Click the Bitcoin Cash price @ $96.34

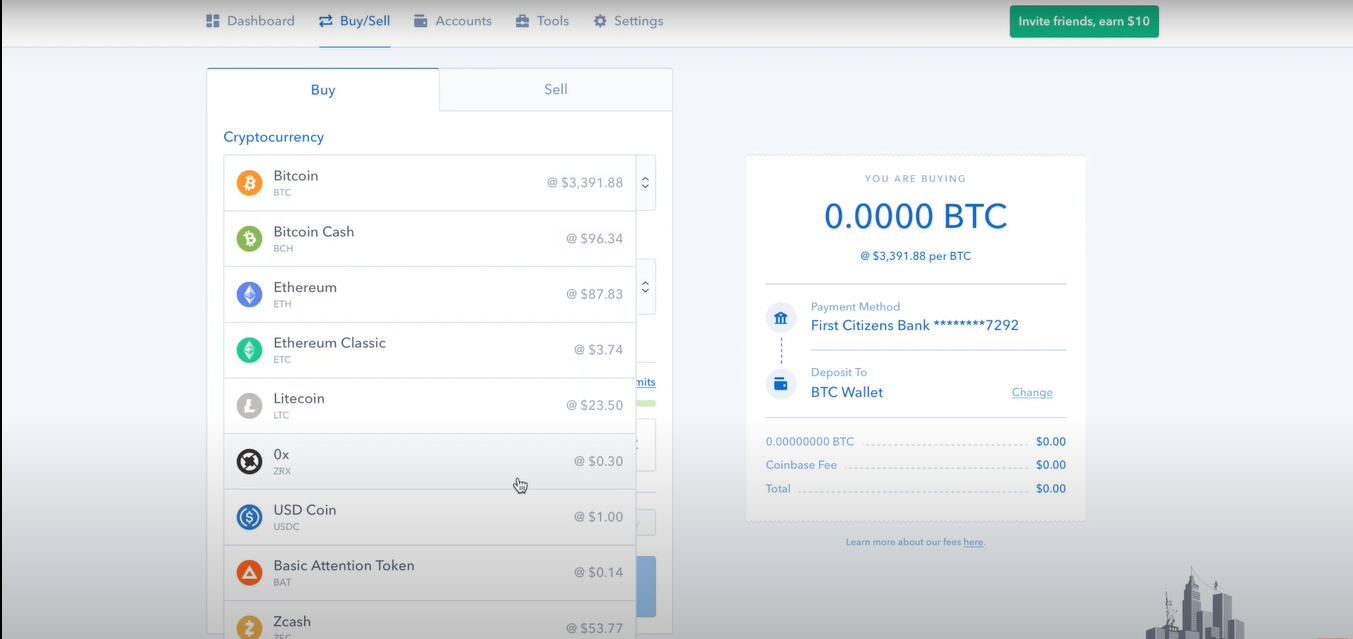click(594, 239)
